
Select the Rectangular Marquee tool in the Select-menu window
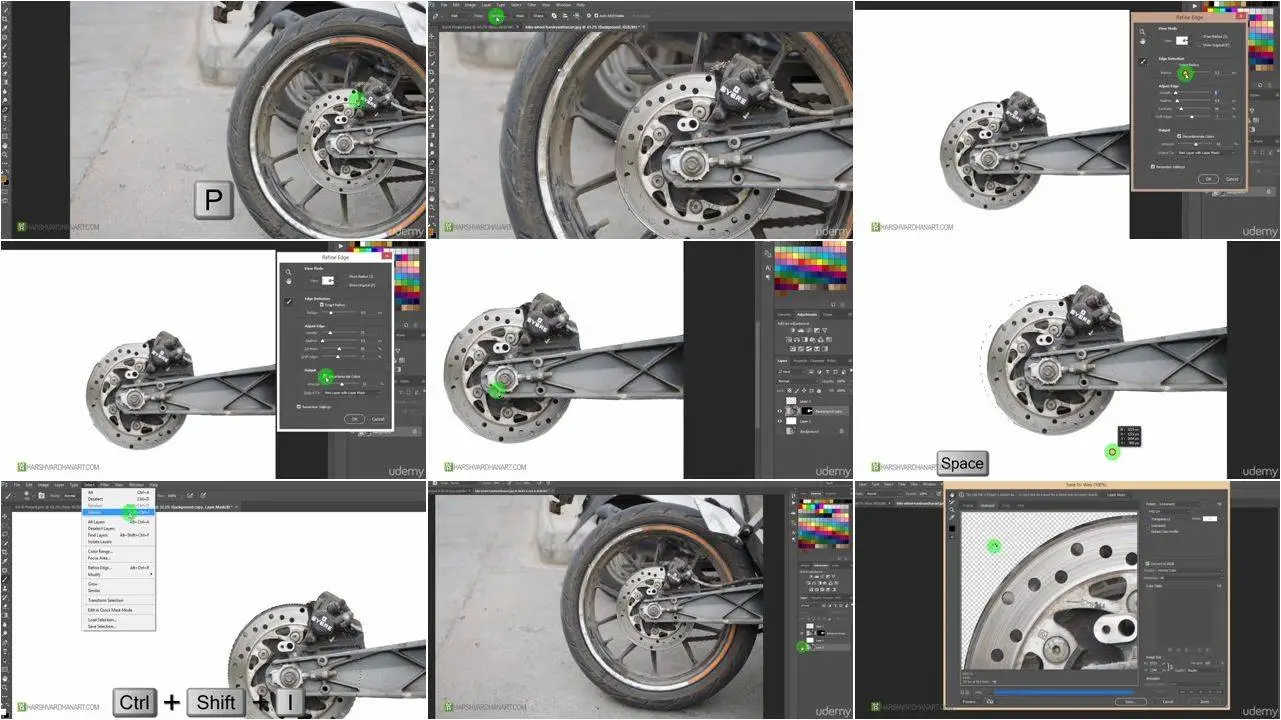tap(5, 524)
